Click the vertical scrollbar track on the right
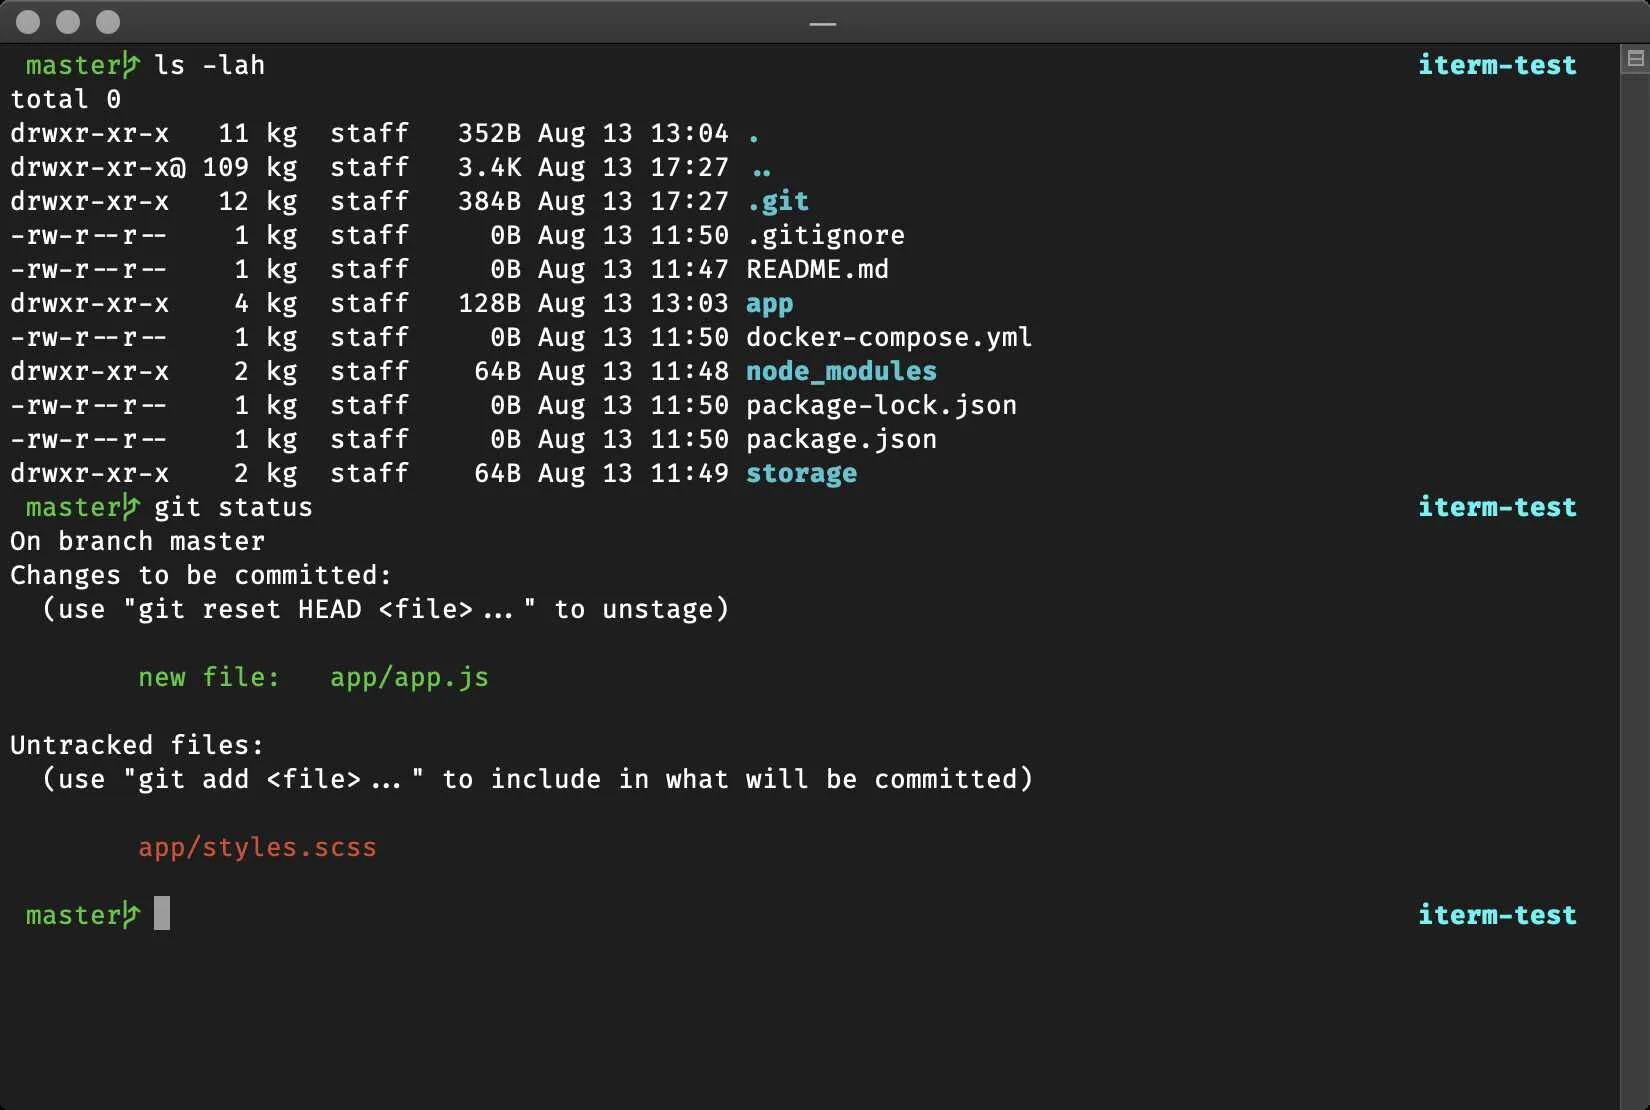Viewport: 1650px width, 1110px height. pos(1635,600)
